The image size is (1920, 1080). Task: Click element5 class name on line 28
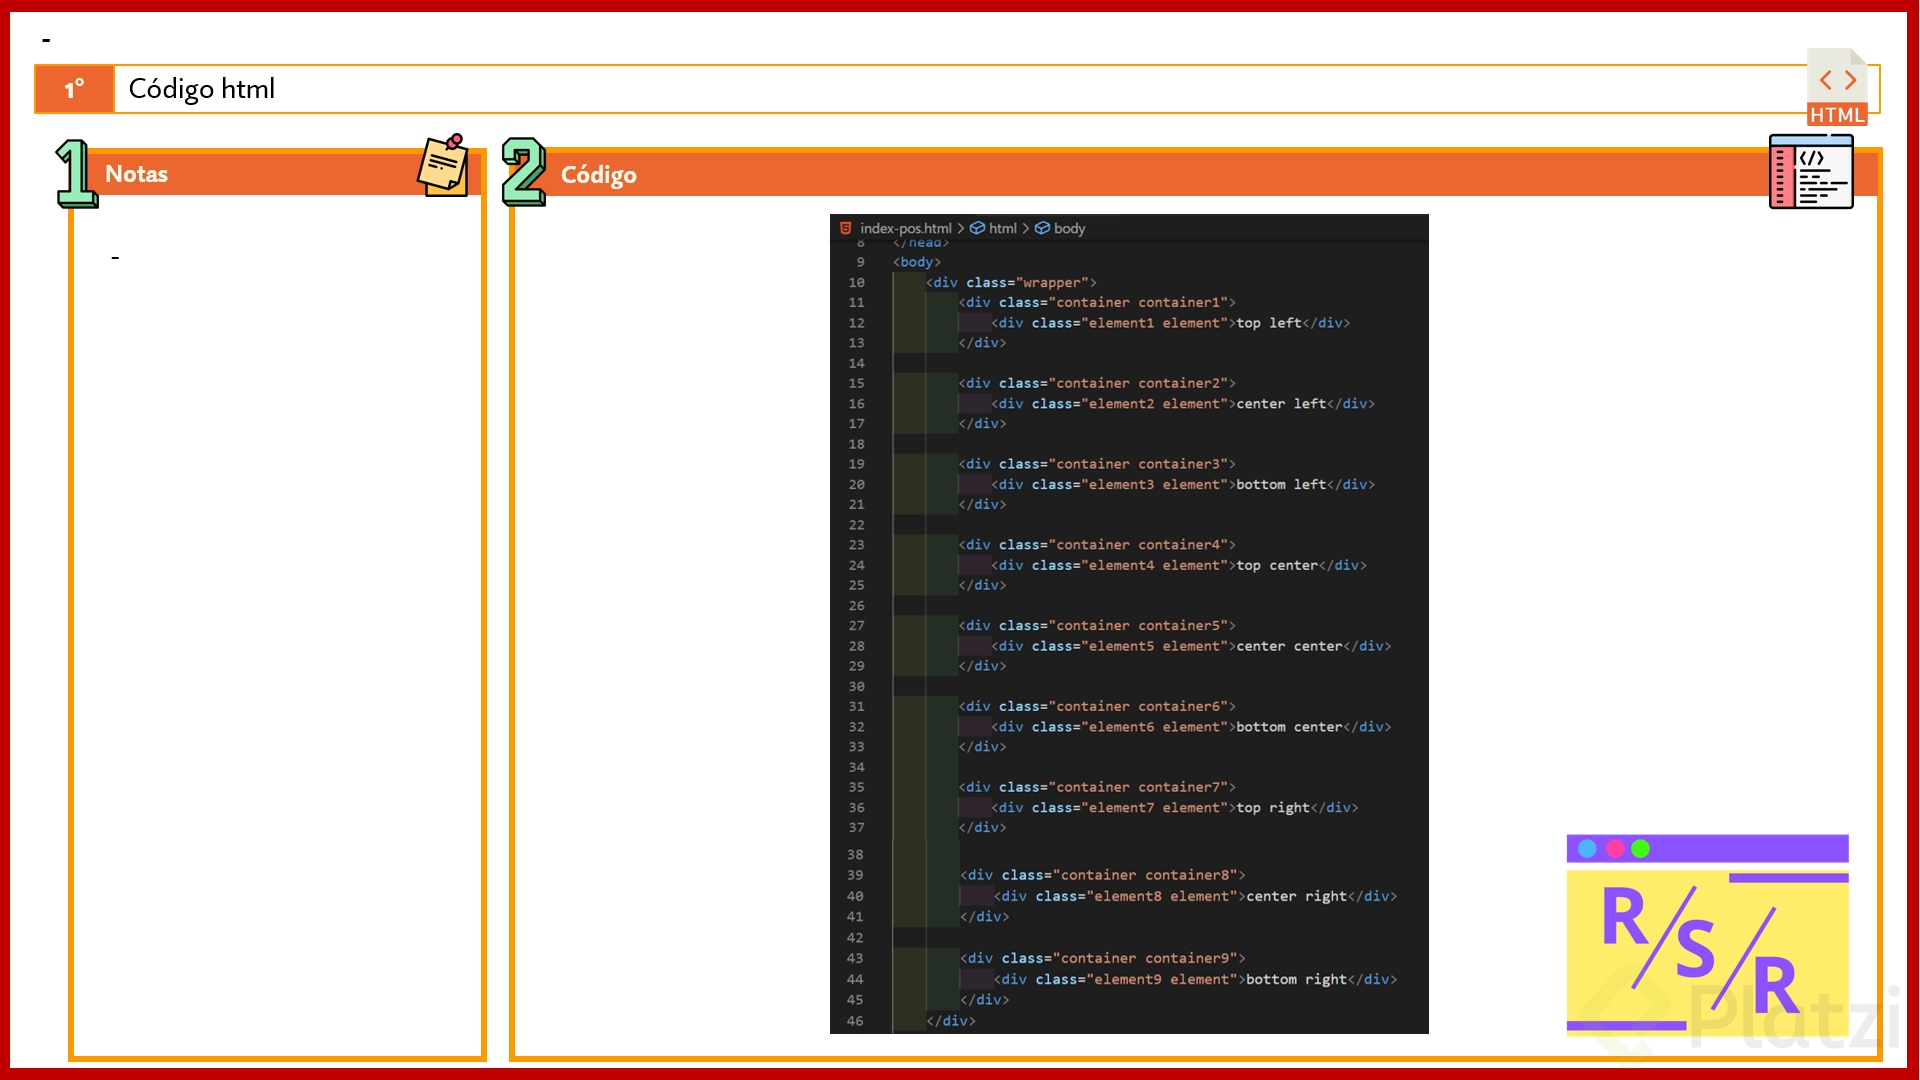click(1121, 647)
